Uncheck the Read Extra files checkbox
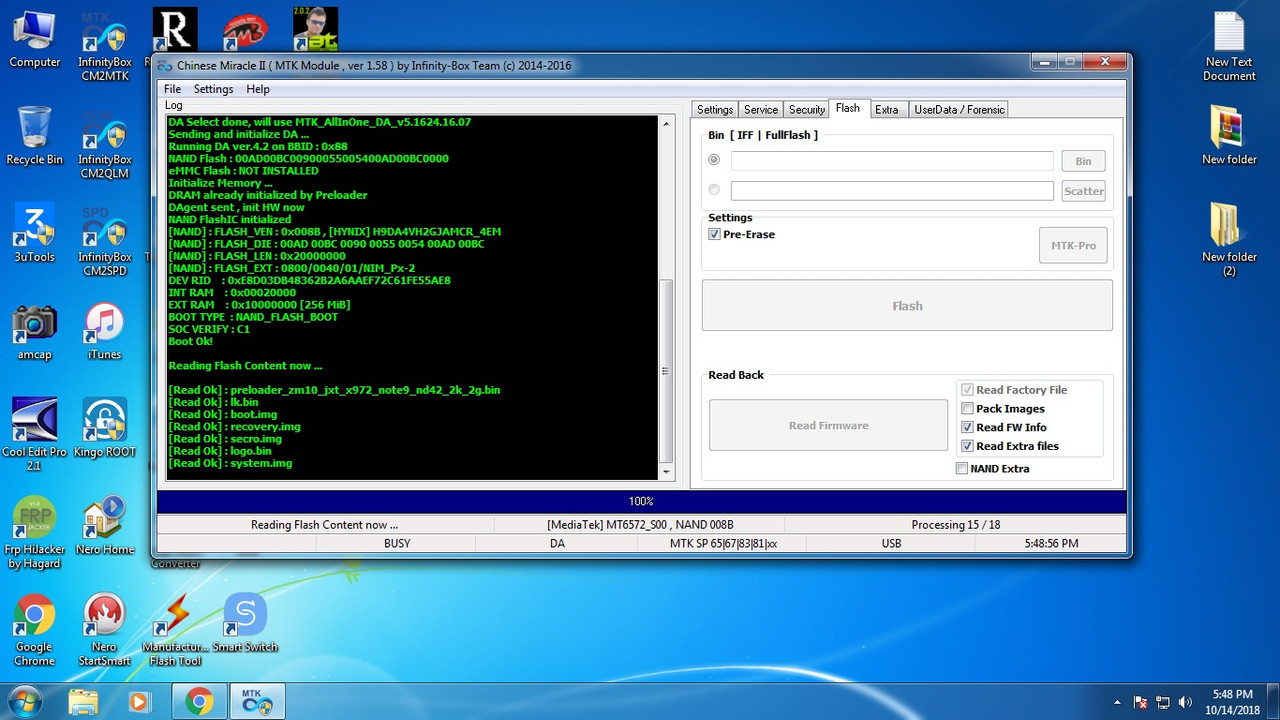 pyautogui.click(x=967, y=446)
